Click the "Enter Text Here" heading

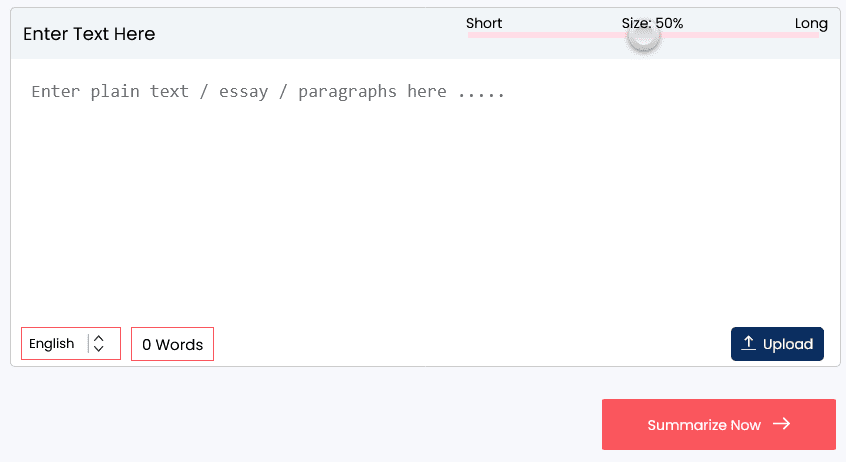click(89, 34)
